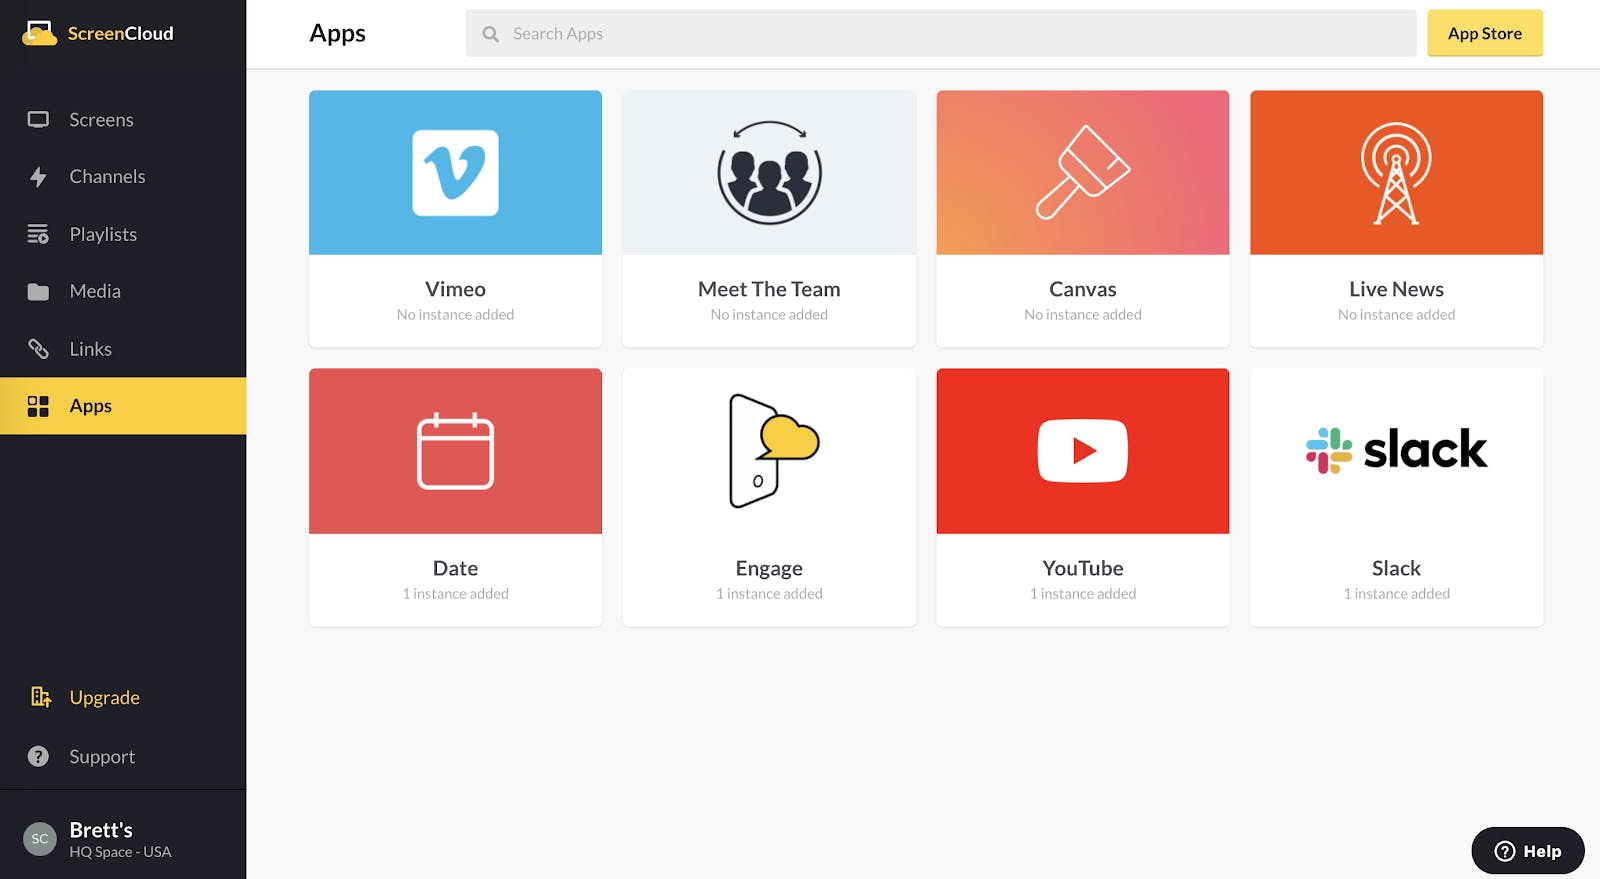This screenshot has height=879, width=1600.
Task: Click the Date app title
Action: tap(455, 568)
